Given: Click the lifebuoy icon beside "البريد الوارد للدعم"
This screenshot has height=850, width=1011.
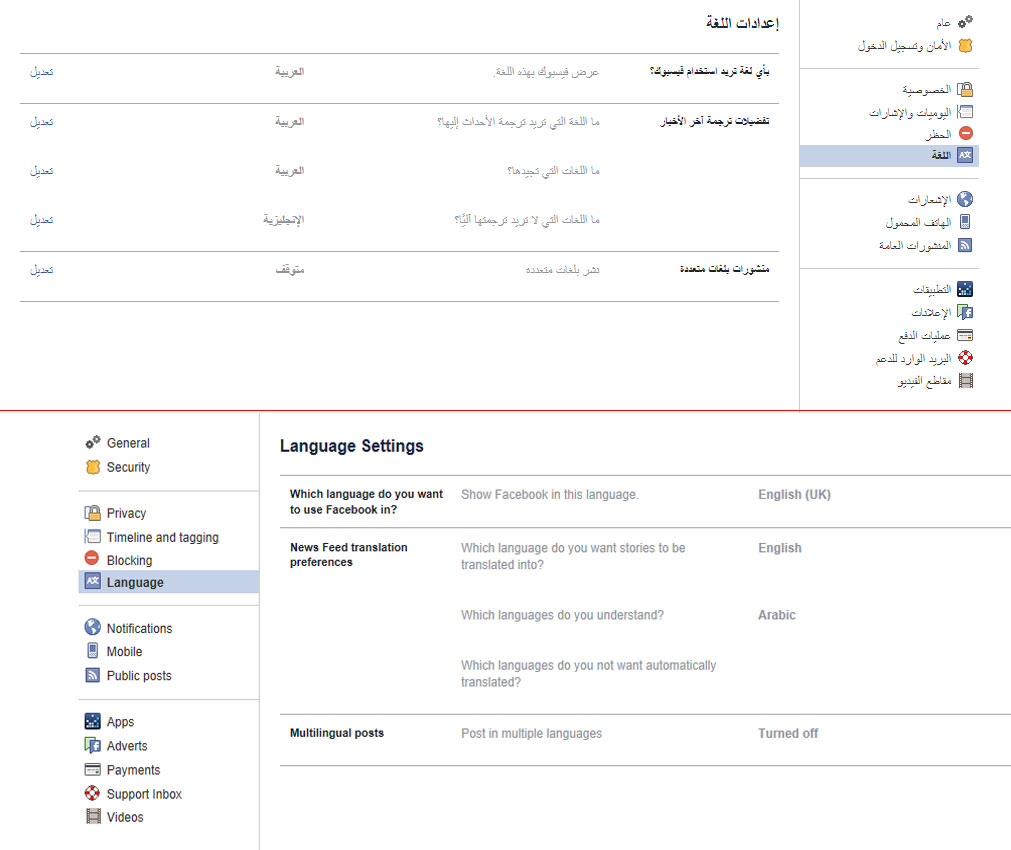Looking at the screenshot, I should pos(965,357).
